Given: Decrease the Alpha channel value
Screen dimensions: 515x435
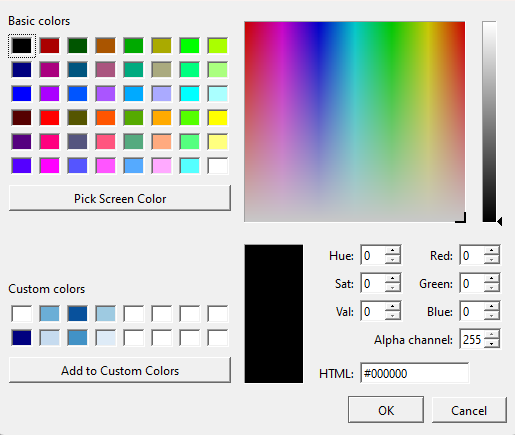Looking at the screenshot, I should 491,344.
